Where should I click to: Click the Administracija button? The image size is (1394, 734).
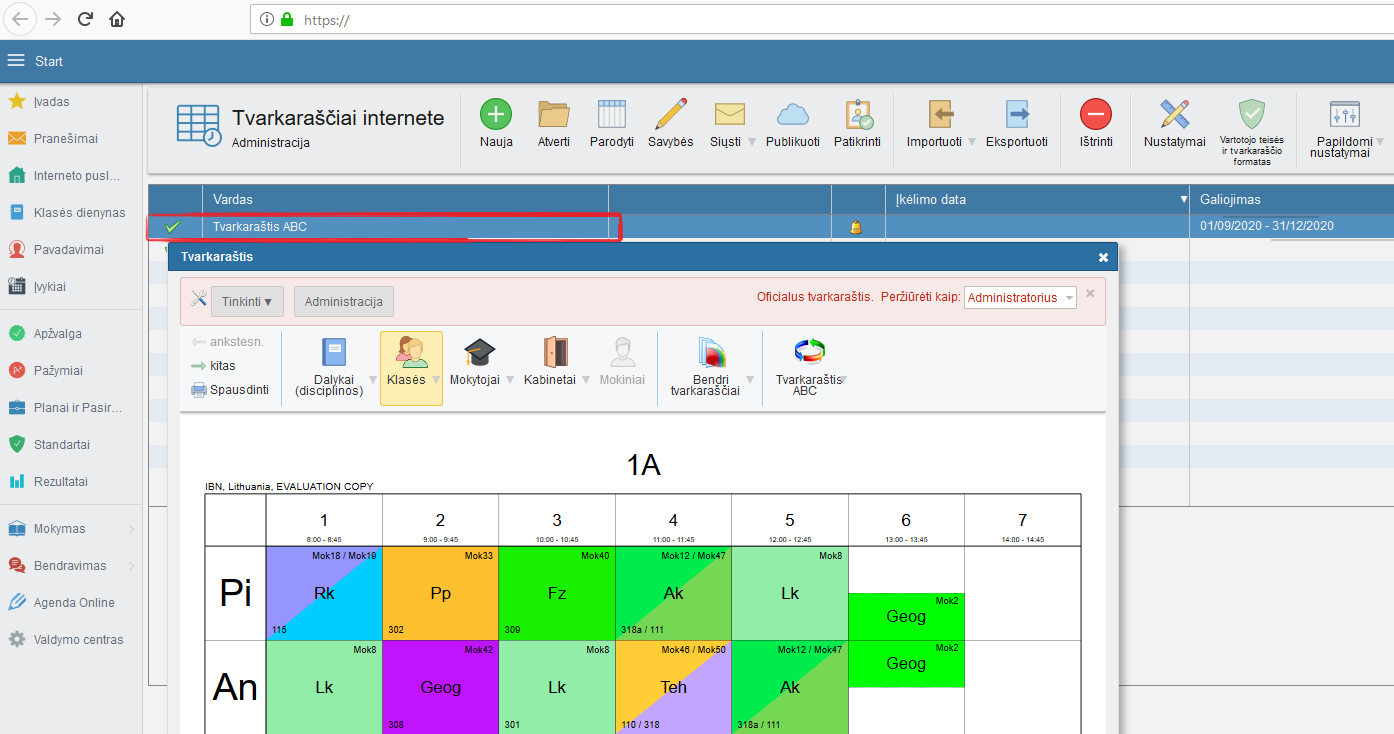[x=344, y=301]
